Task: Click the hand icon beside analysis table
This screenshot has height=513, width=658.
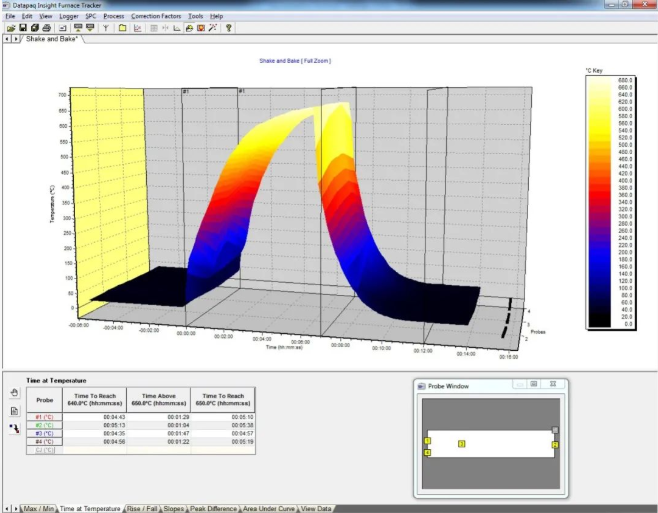Action: click(14, 394)
